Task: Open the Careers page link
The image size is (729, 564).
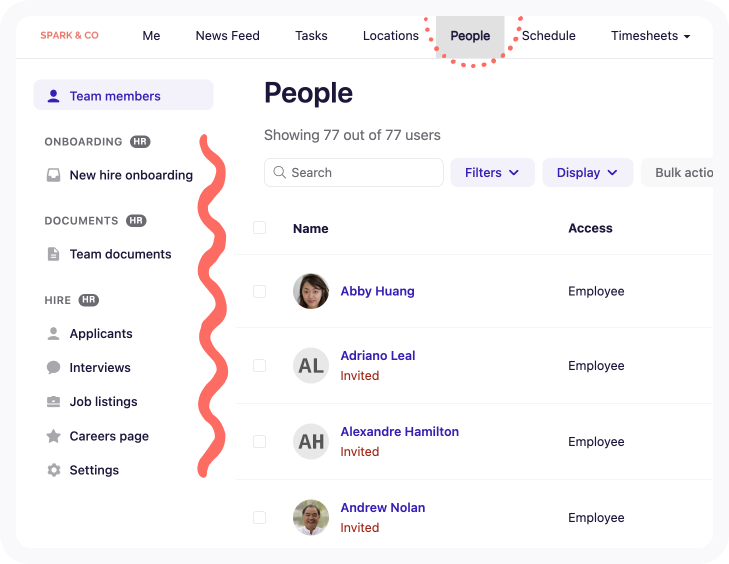Action: point(109,436)
